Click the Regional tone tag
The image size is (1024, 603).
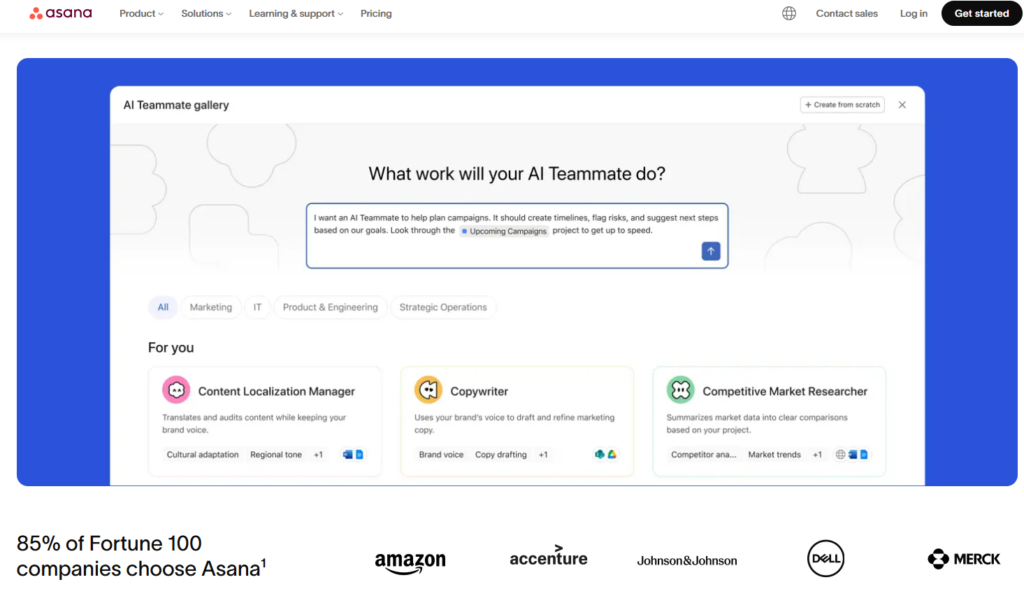click(x=276, y=455)
